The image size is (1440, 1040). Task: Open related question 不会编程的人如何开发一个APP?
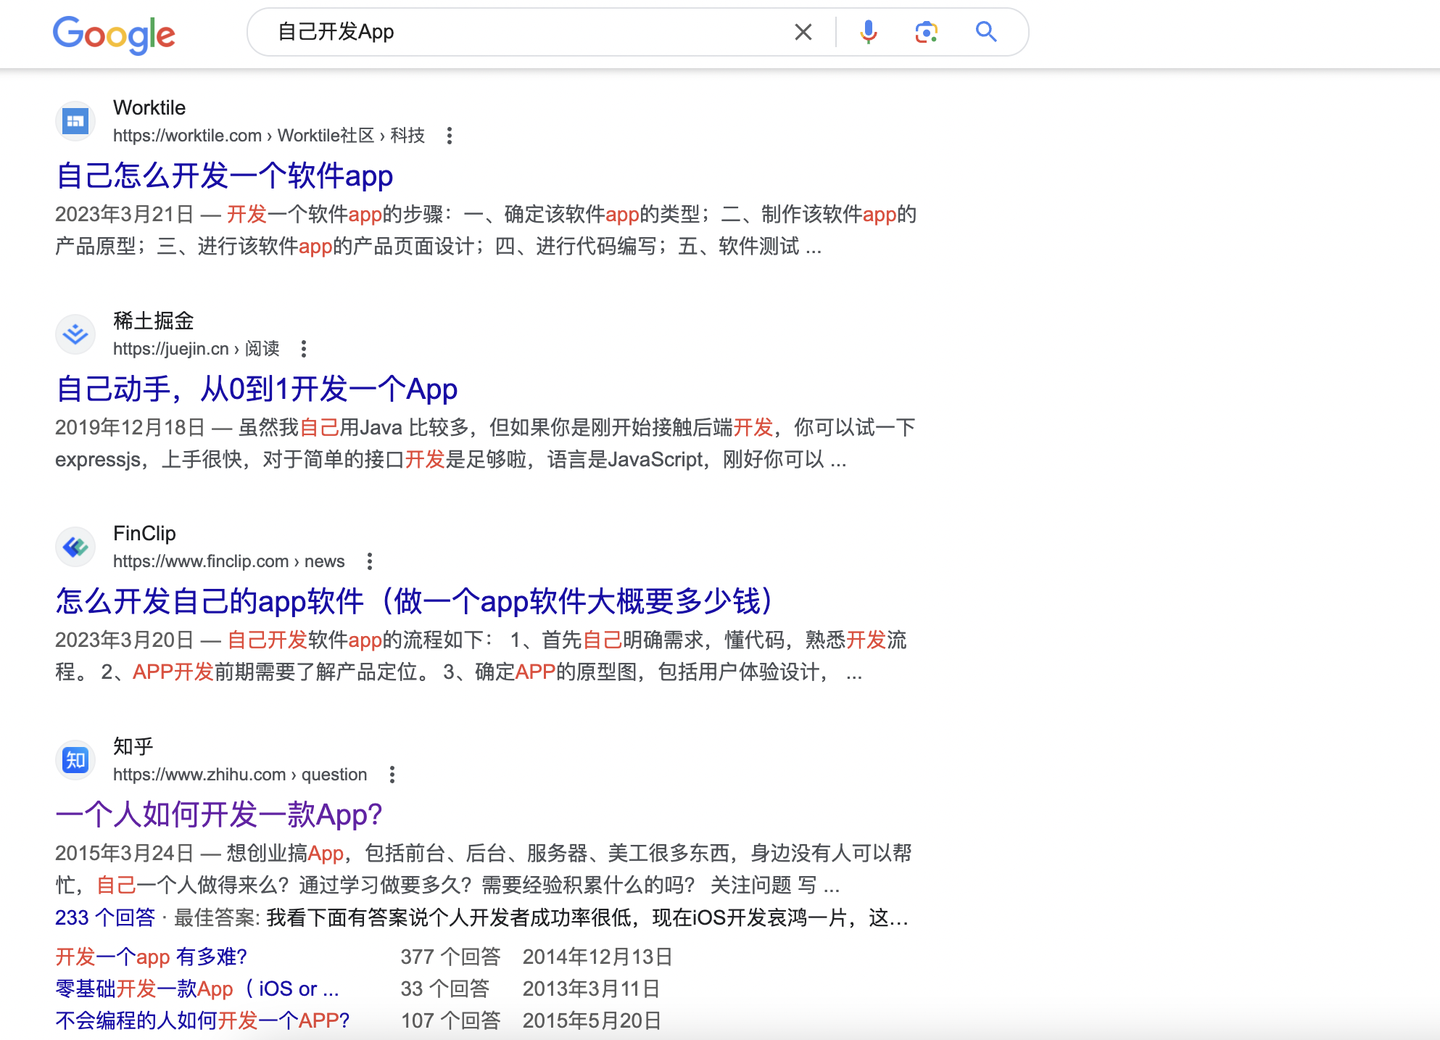[202, 1021]
